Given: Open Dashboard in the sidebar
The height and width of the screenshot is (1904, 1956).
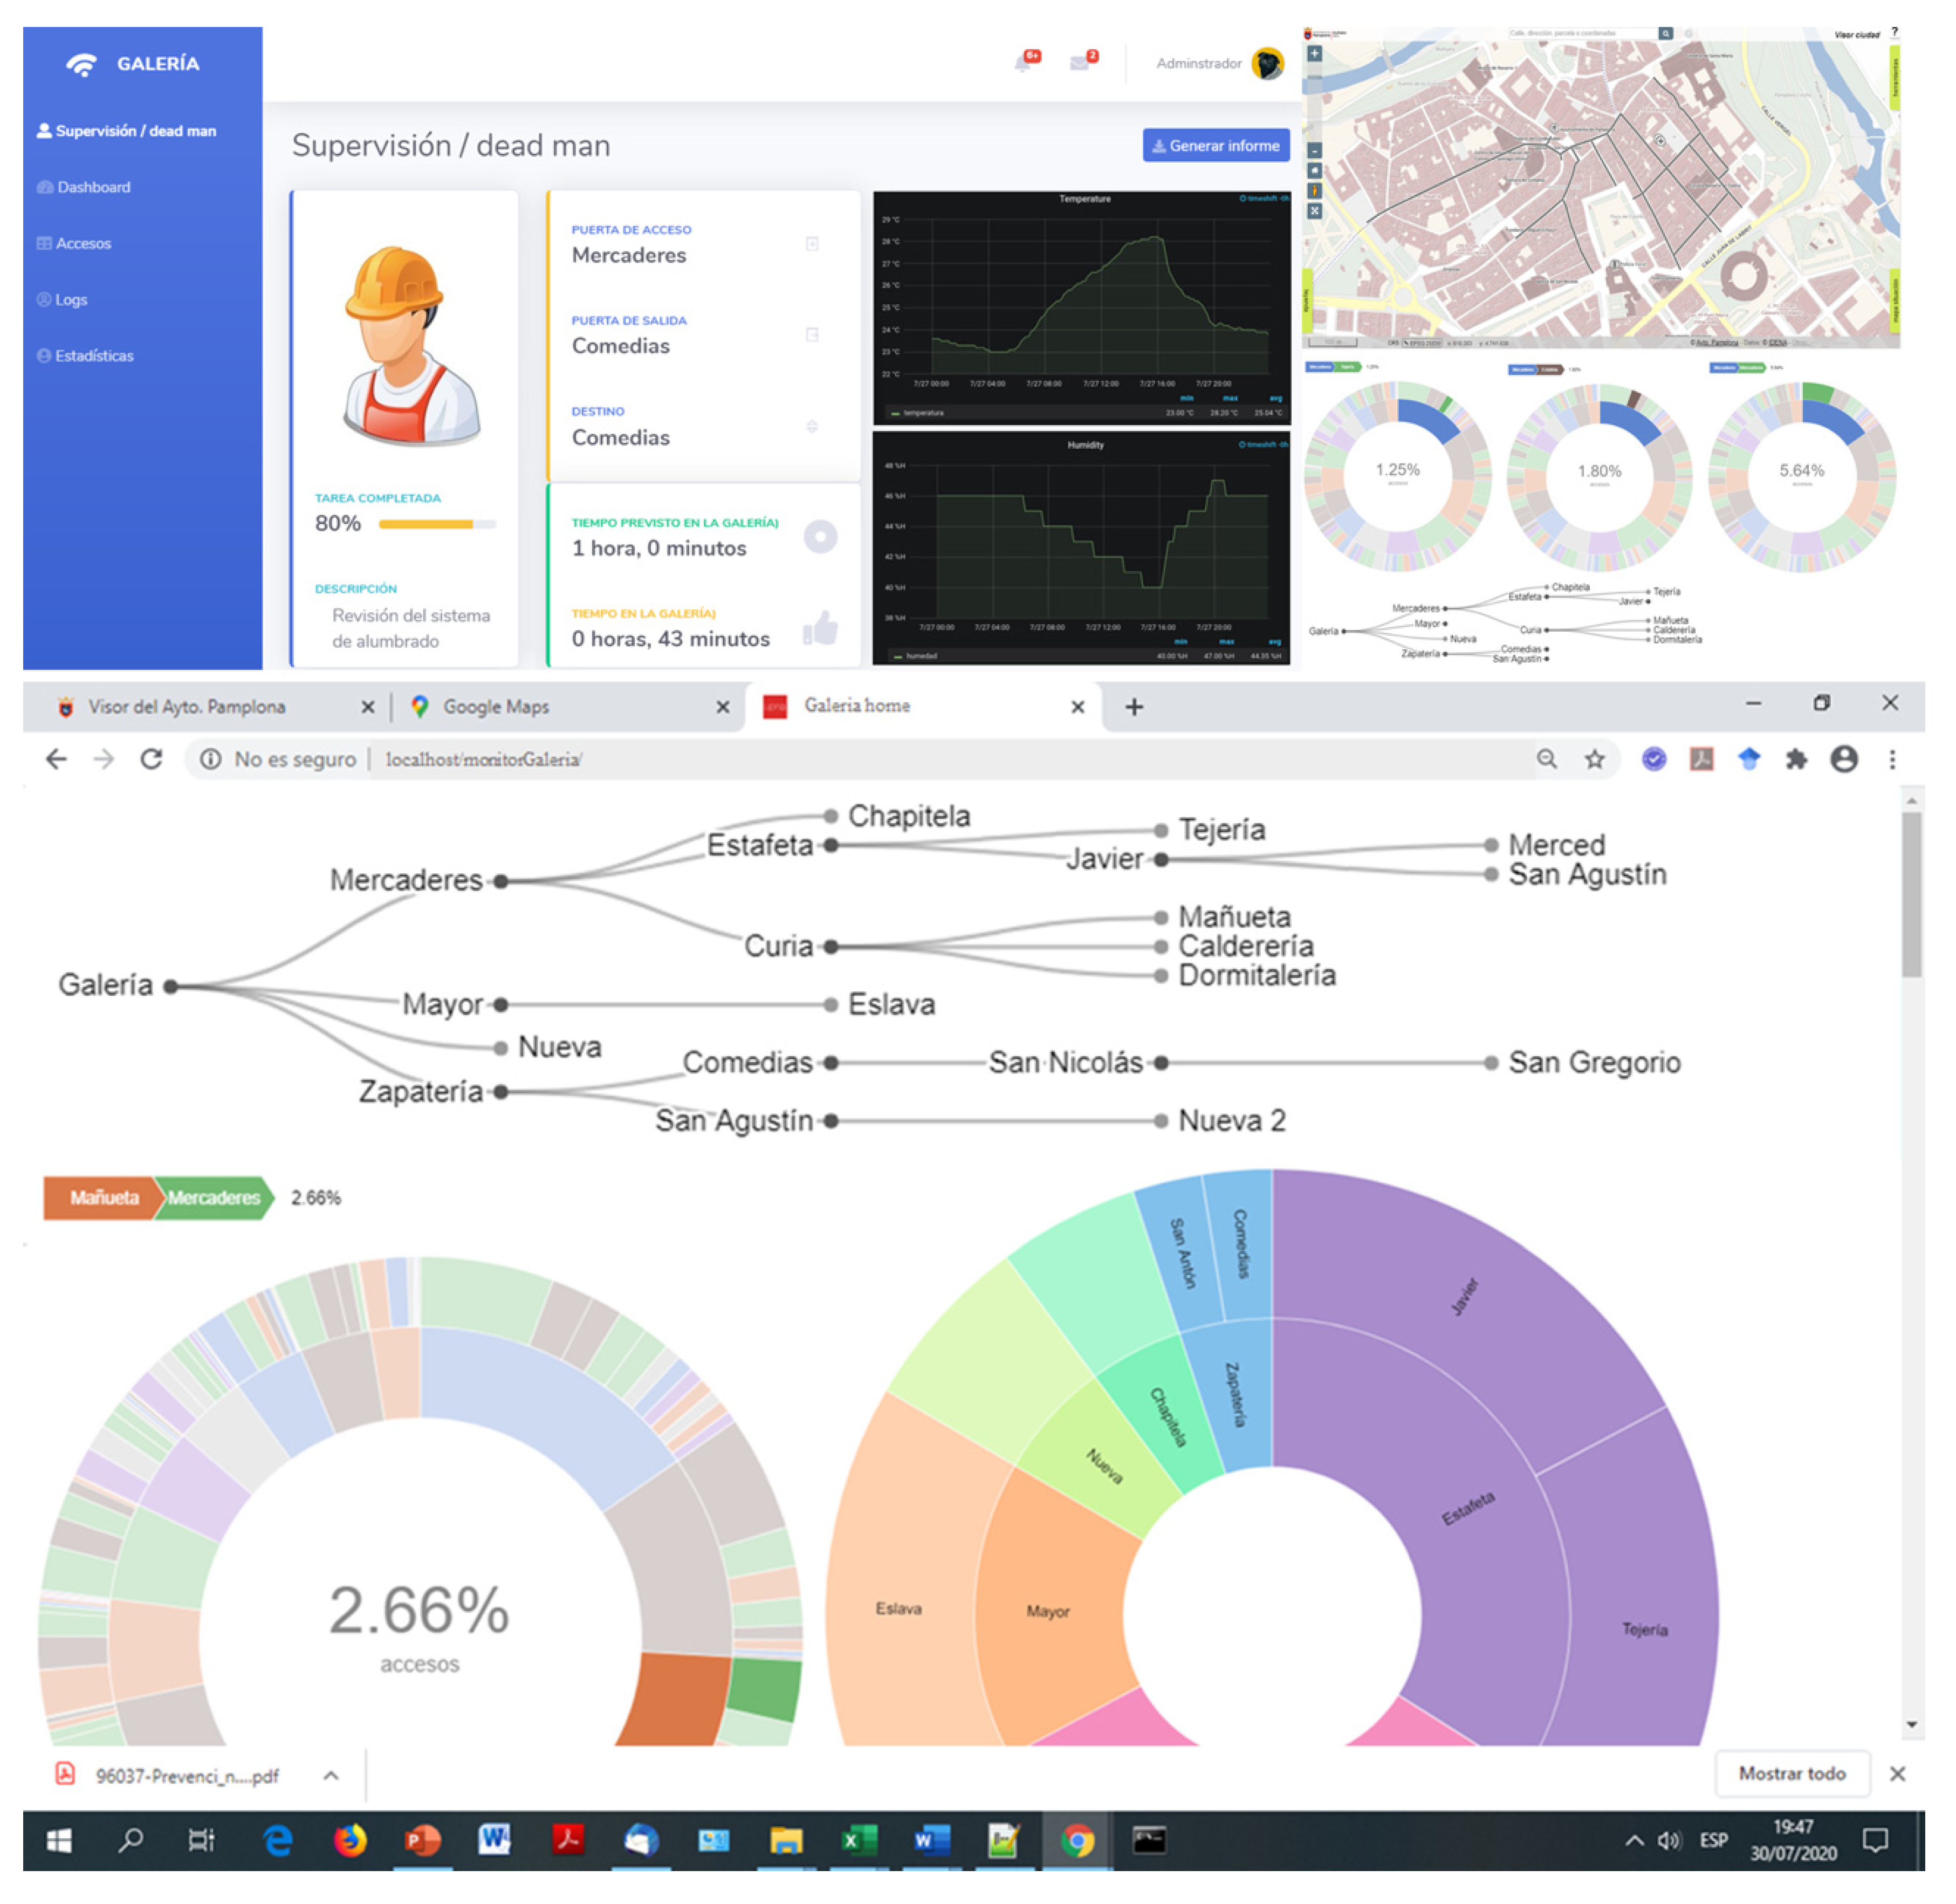Looking at the screenshot, I should point(93,187).
